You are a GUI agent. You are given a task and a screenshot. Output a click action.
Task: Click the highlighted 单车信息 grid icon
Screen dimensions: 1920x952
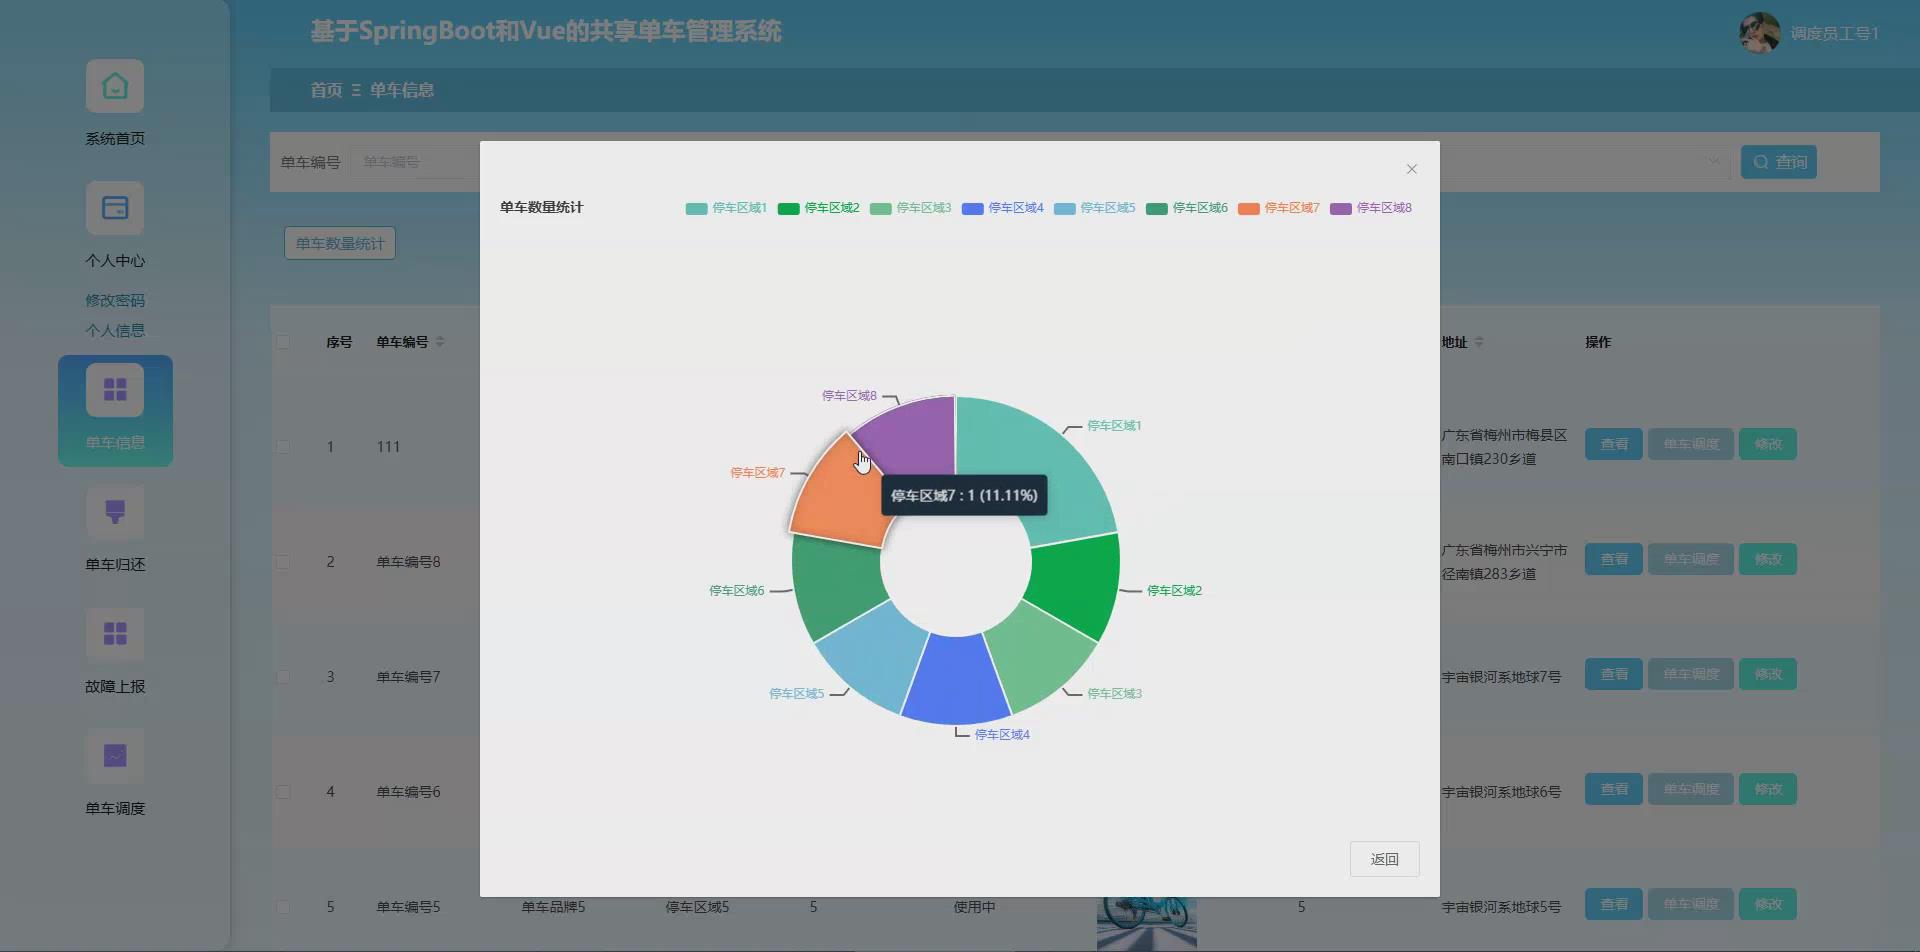pos(115,388)
